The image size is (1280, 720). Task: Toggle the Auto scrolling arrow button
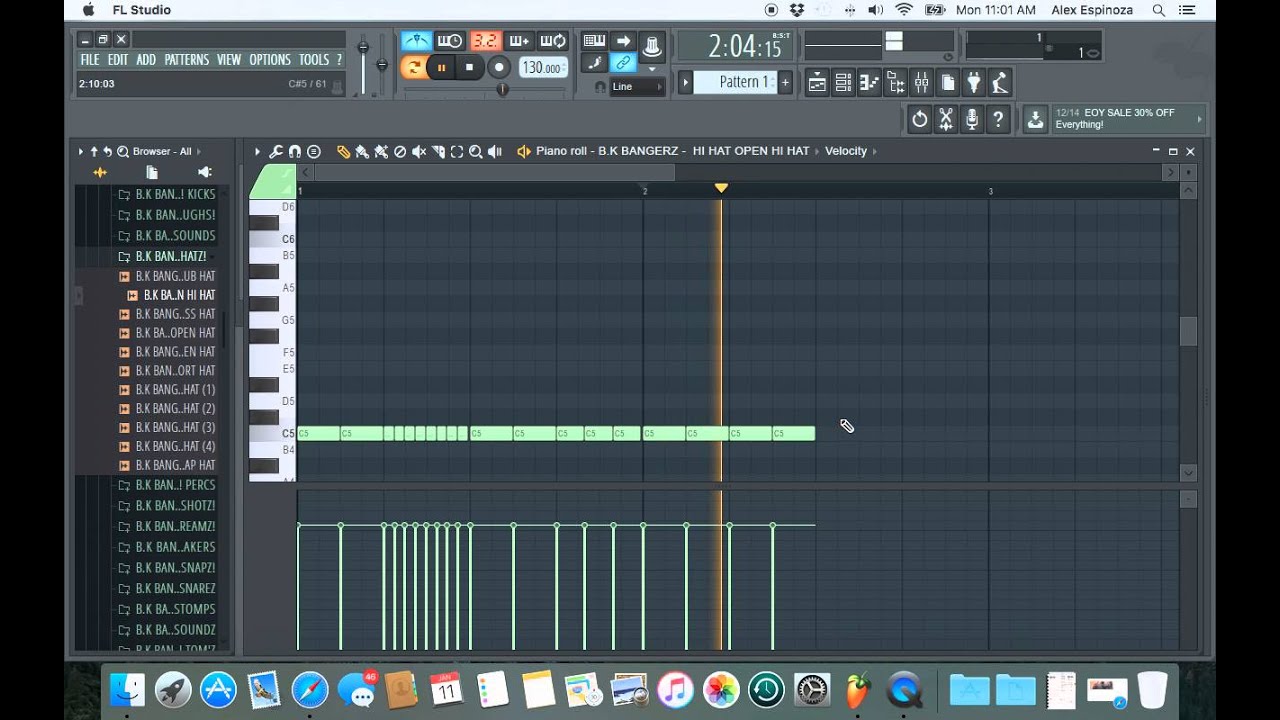[x=623, y=41]
